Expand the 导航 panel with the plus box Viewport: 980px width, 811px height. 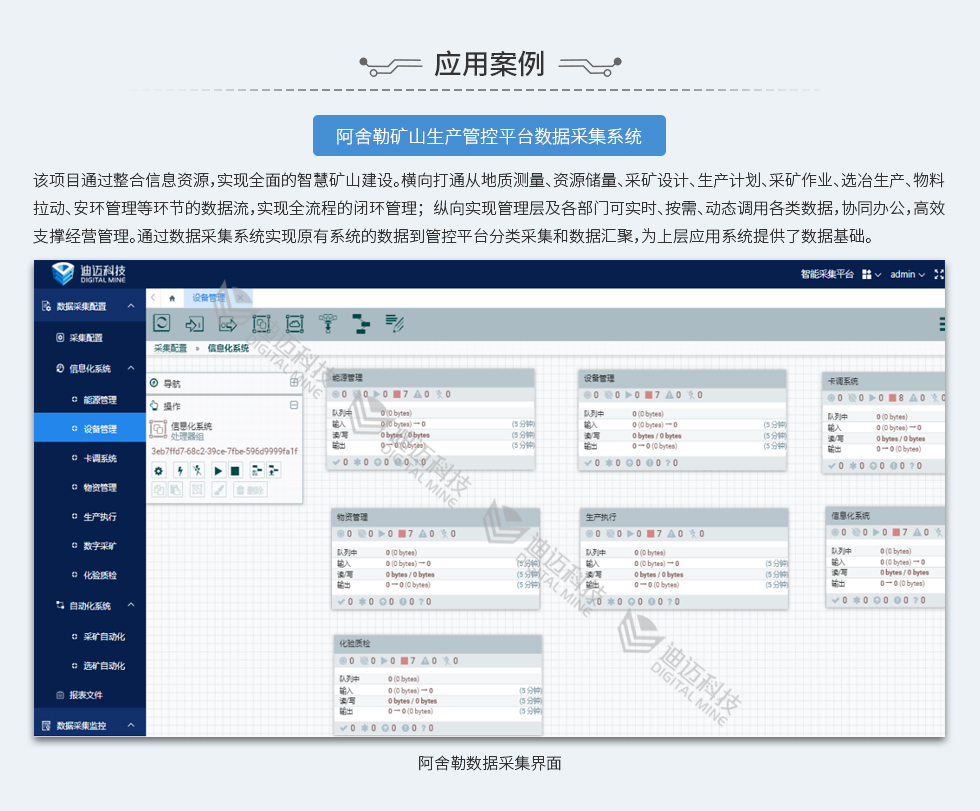click(294, 382)
